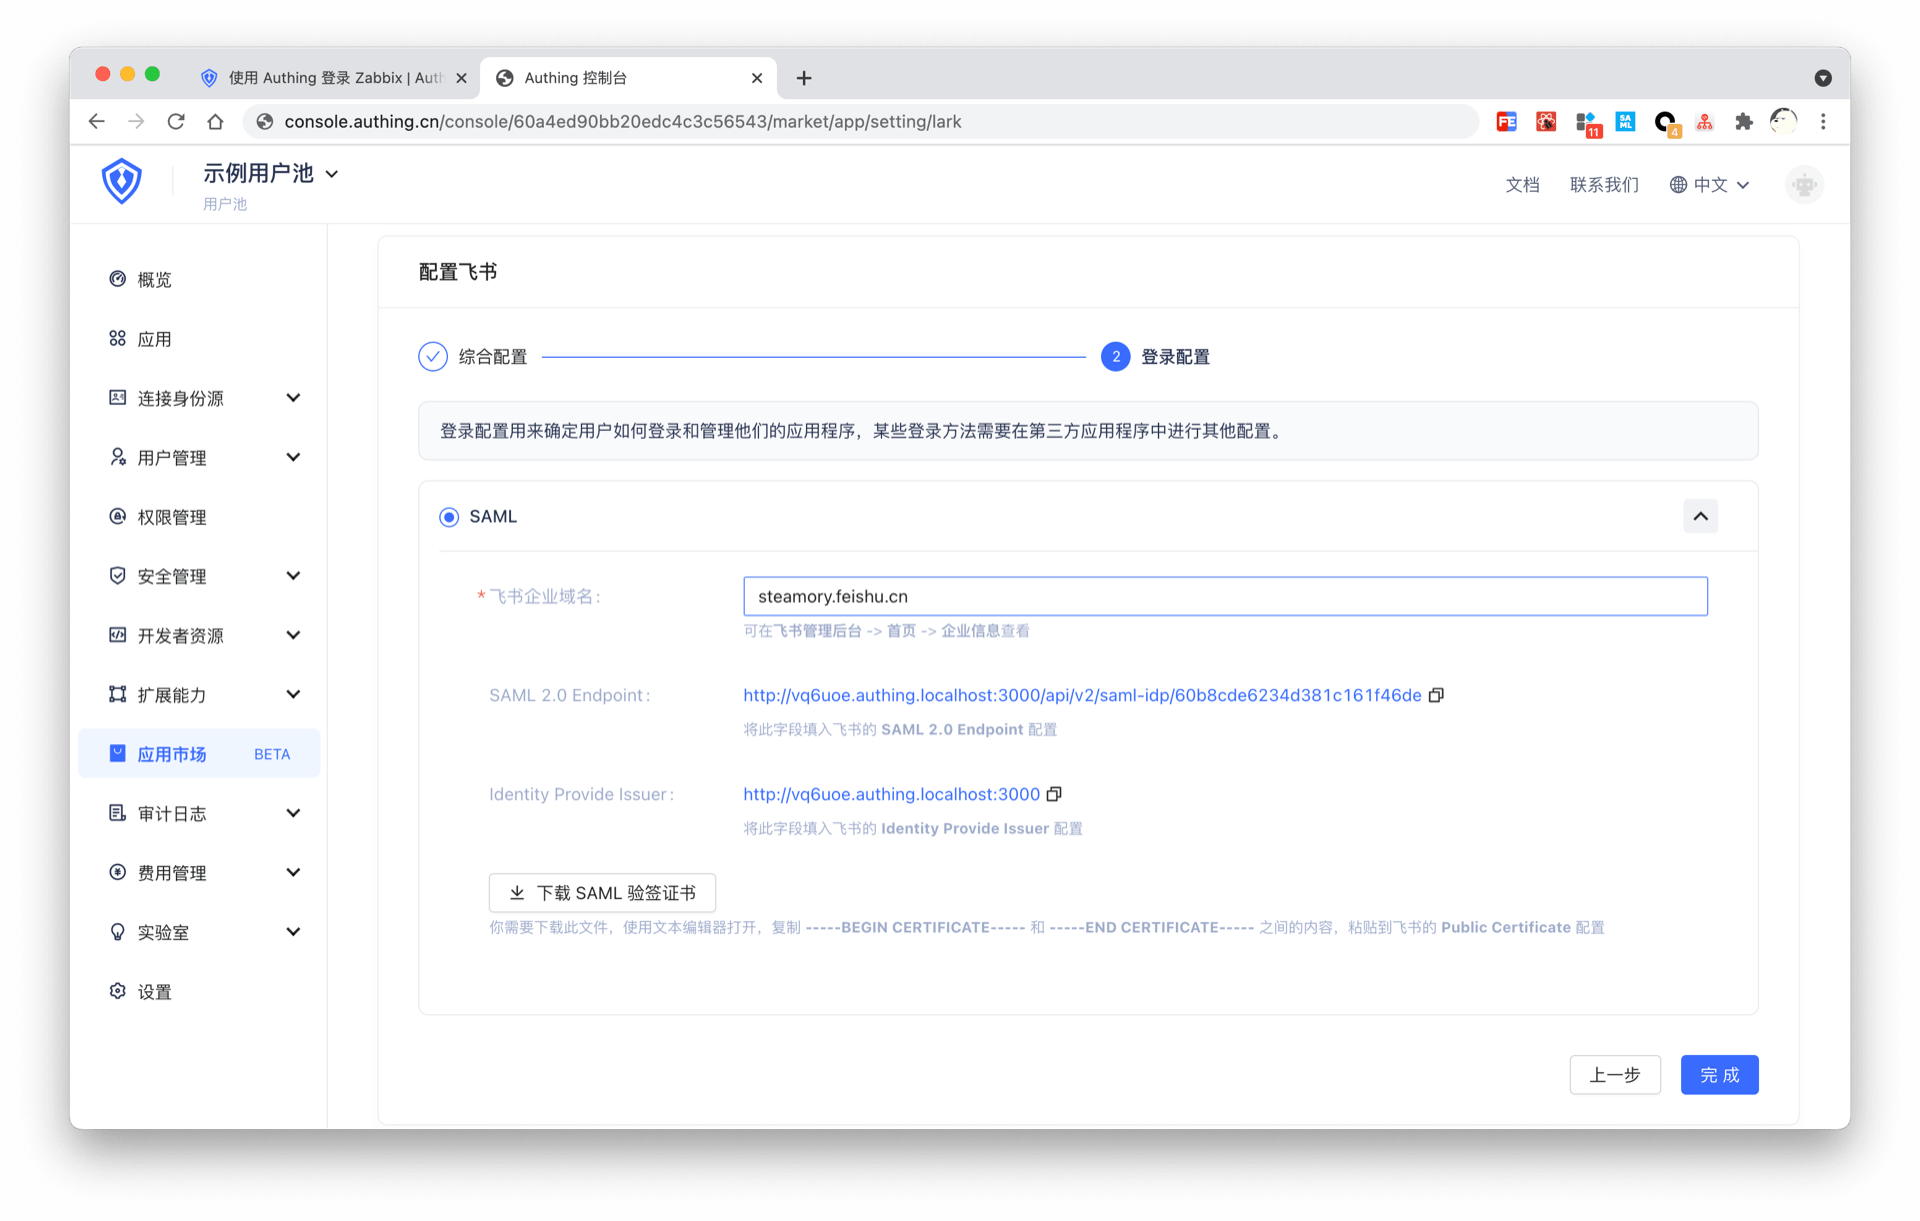Go to browser home icon

coord(215,121)
